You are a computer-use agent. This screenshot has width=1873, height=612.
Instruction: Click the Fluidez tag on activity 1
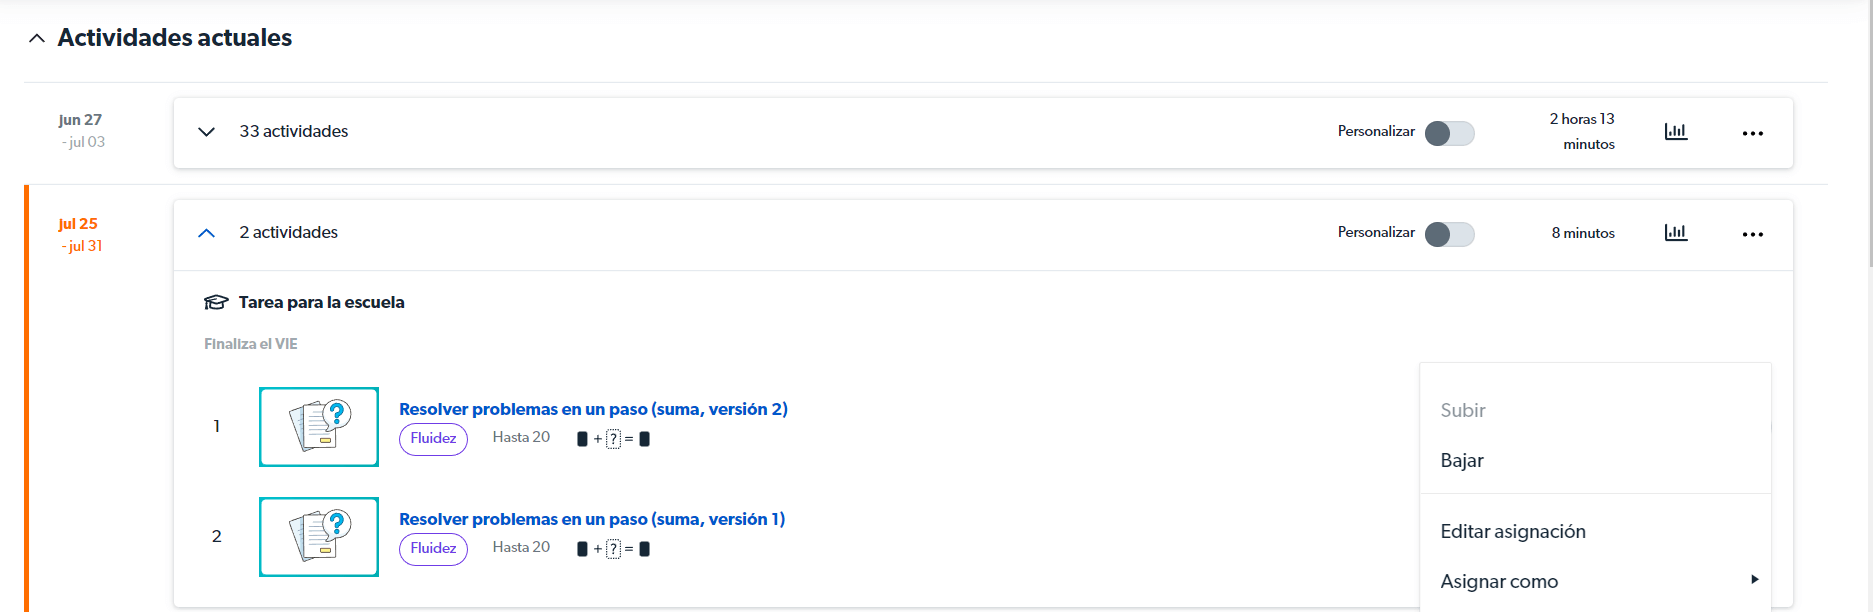click(x=433, y=439)
